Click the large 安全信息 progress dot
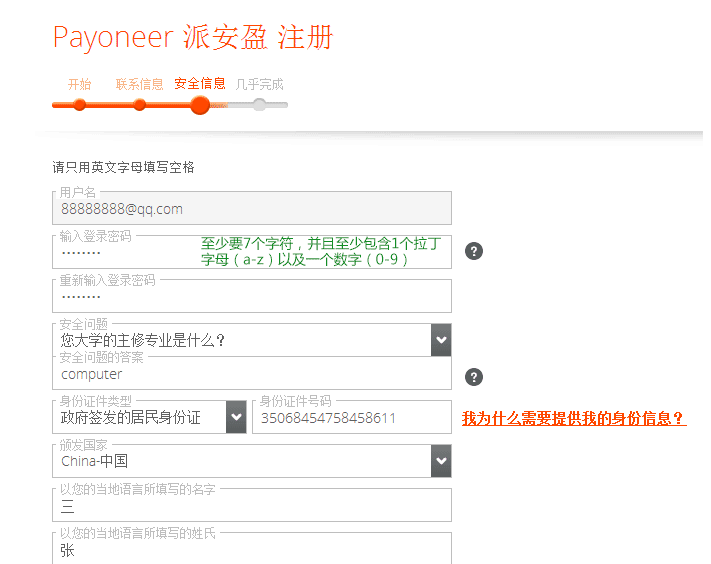The height and width of the screenshot is (564, 711). [x=200, y=105]
